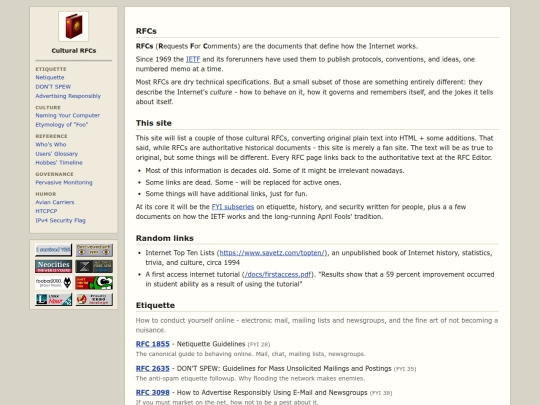Open HTCPCP sidebar link
The image size is (540, 405).
pos(46,211)
